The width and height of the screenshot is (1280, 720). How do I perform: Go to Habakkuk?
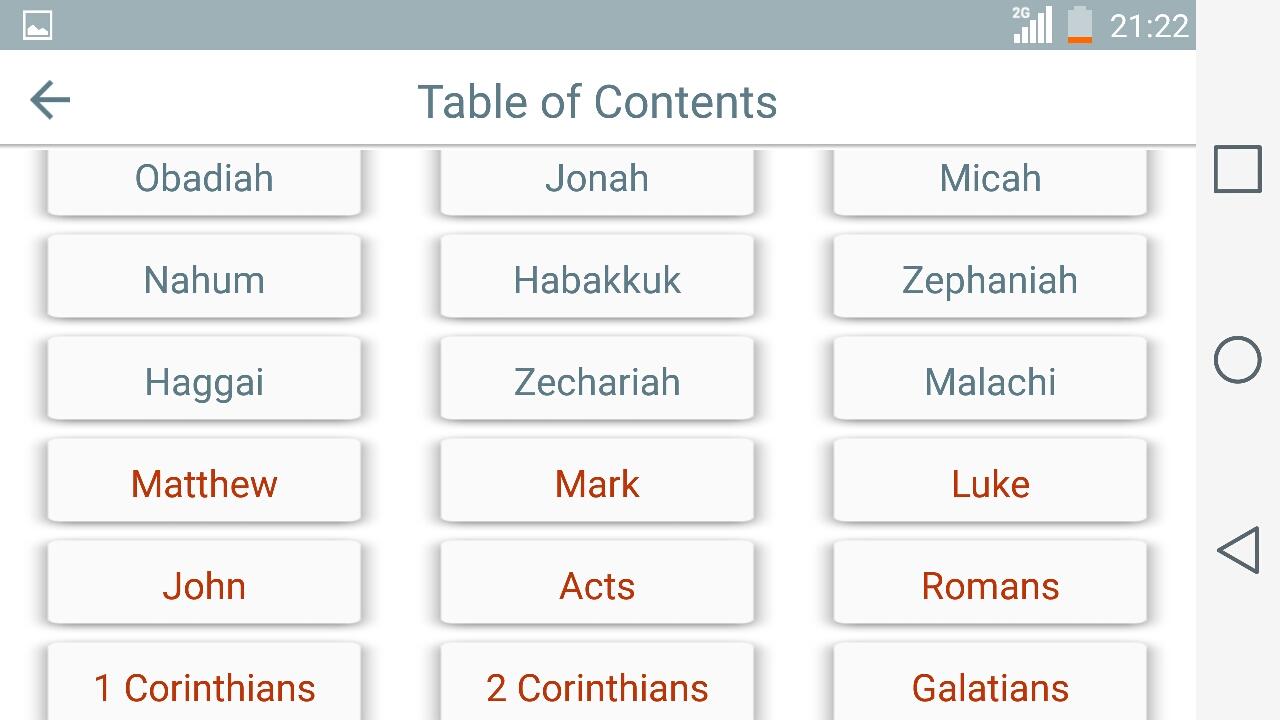coord(597,280)
